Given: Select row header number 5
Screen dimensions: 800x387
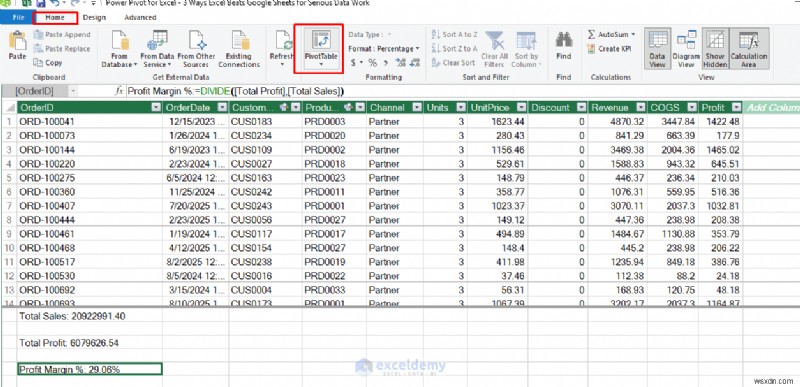Looking at the screenshot, I should 8,178.
